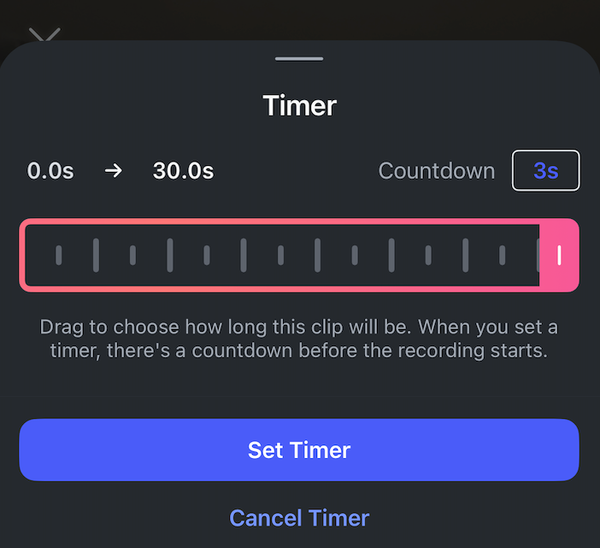
Task: Click the "Drag to choose" help text
Action: point(299,339)
